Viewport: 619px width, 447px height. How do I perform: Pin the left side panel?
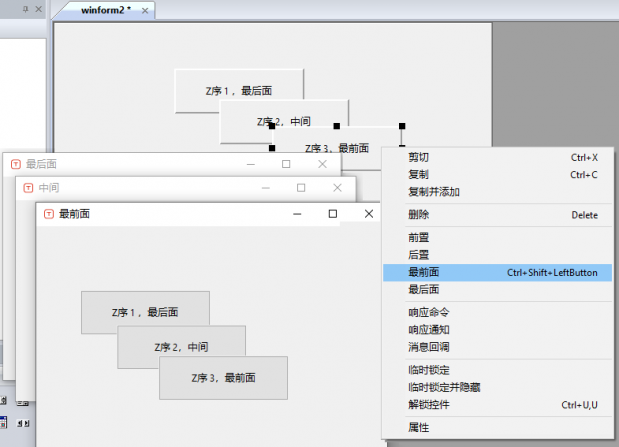pos(26,9)
